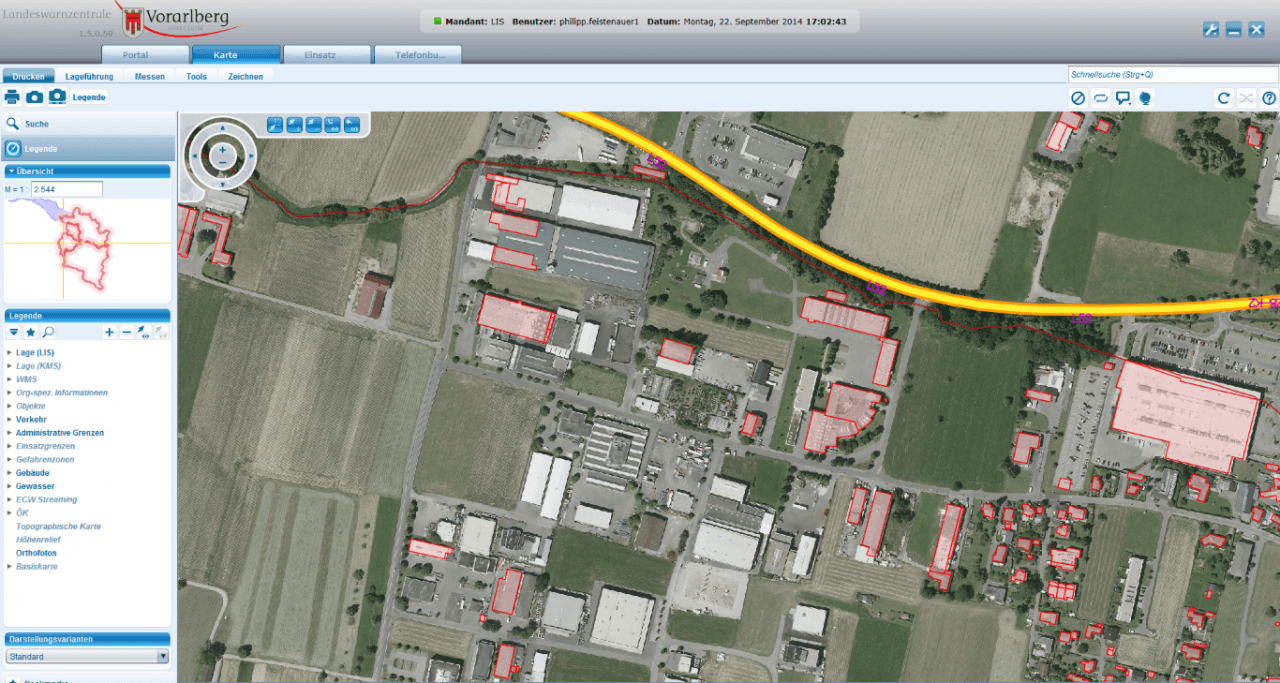The height and width of the screenshot is (683, 1280).
Task: Click the magnifier icon in Legende toolbar
Action: click(47, 332)
